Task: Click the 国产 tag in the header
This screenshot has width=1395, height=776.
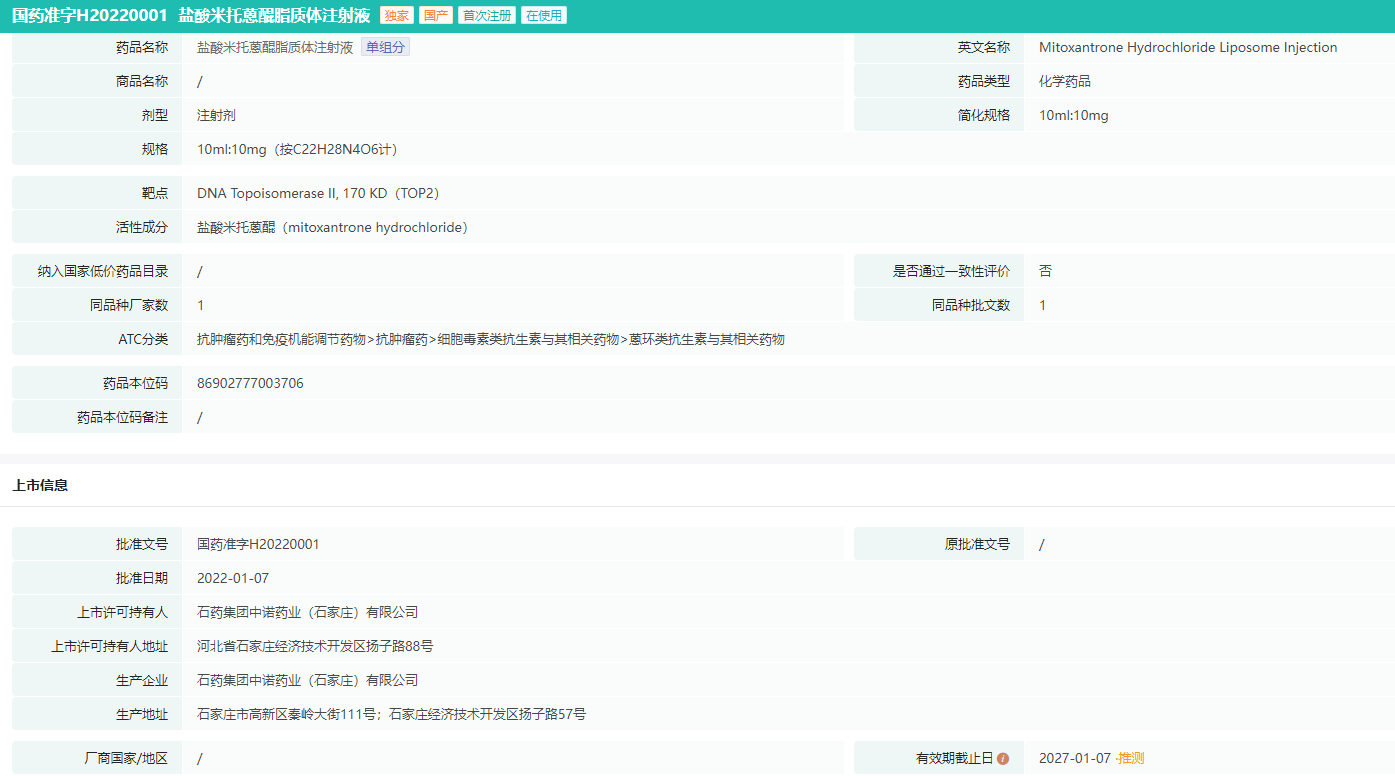Action: coord(435,15)
